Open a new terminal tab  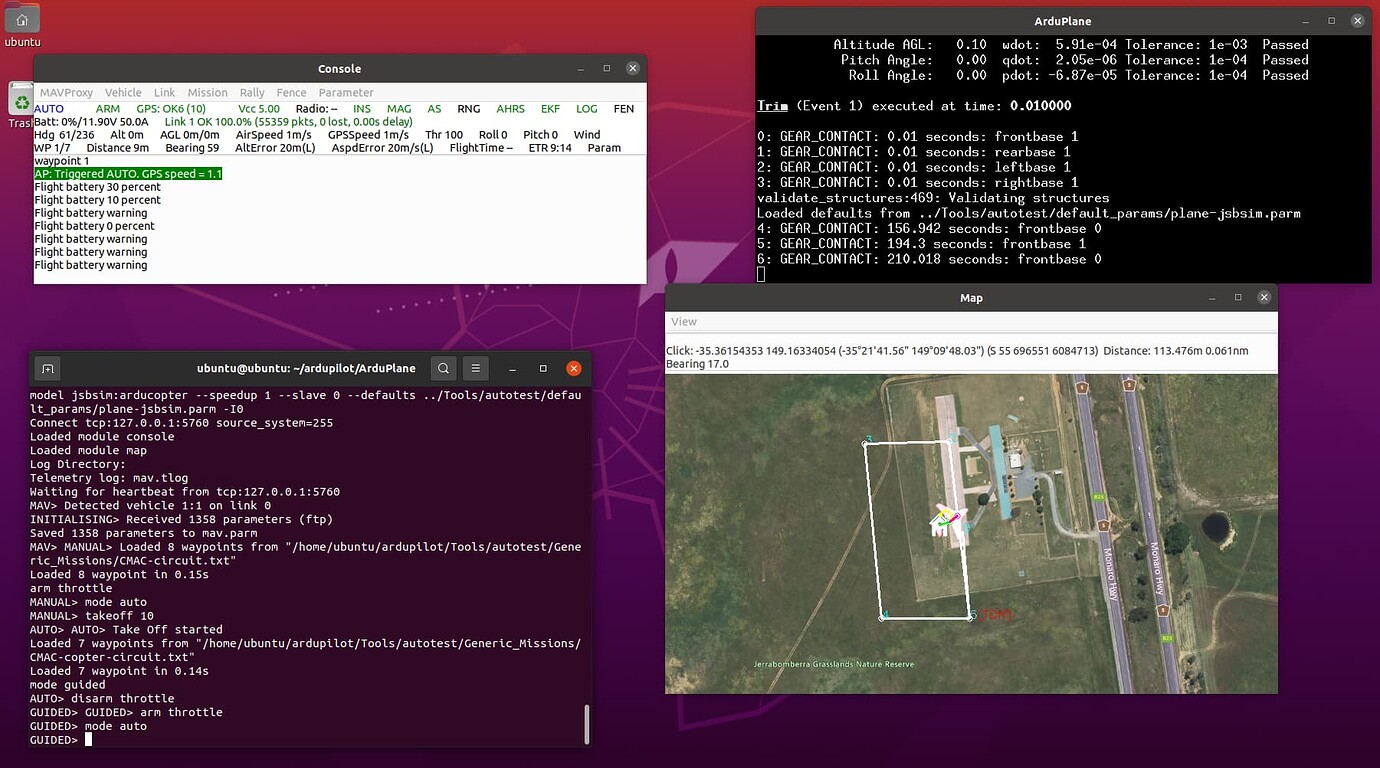(47, 368)
